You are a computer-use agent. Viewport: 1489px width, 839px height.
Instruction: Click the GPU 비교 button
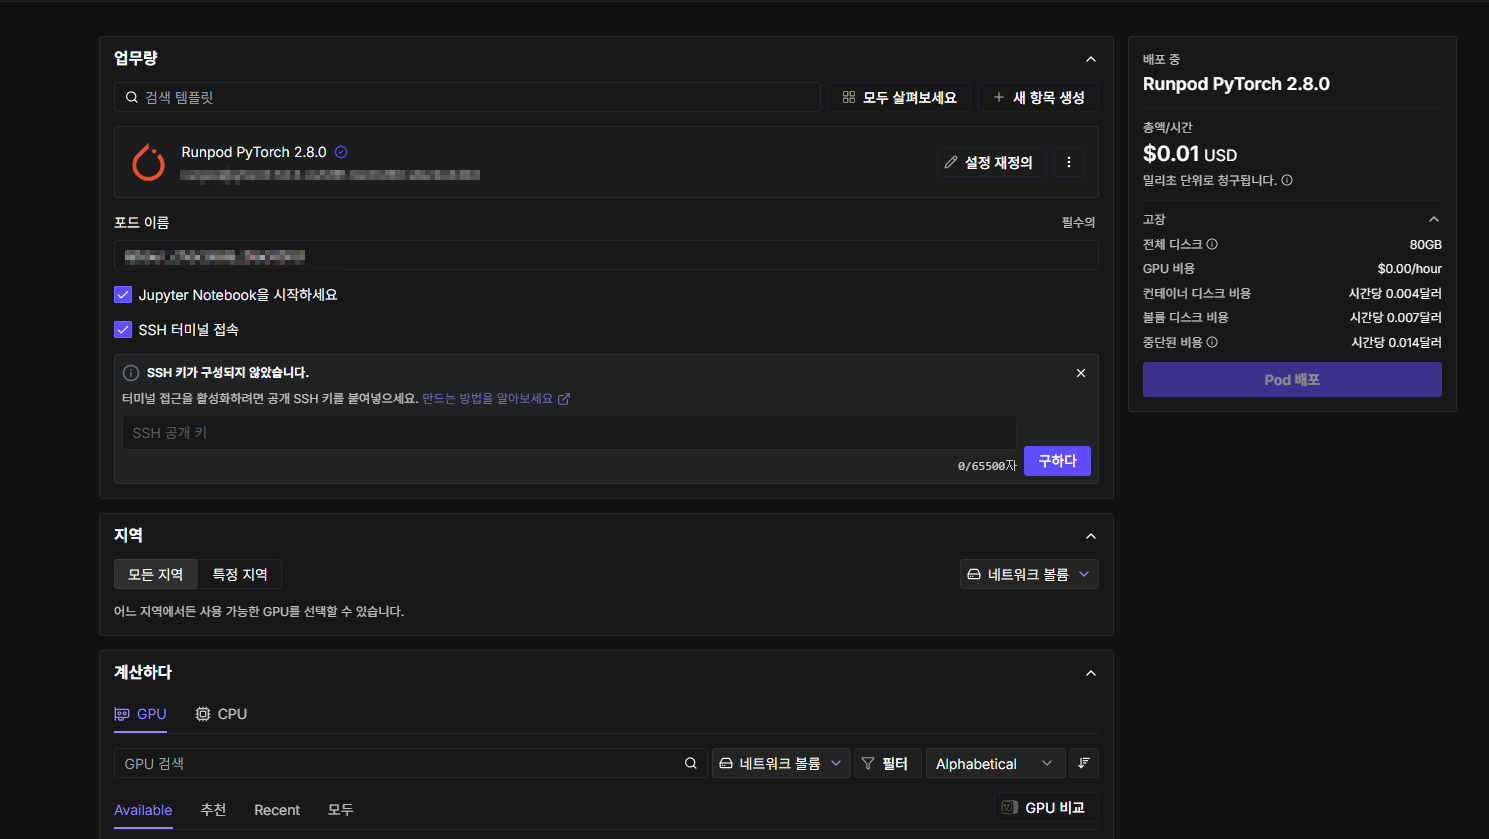pos(1046,807)
